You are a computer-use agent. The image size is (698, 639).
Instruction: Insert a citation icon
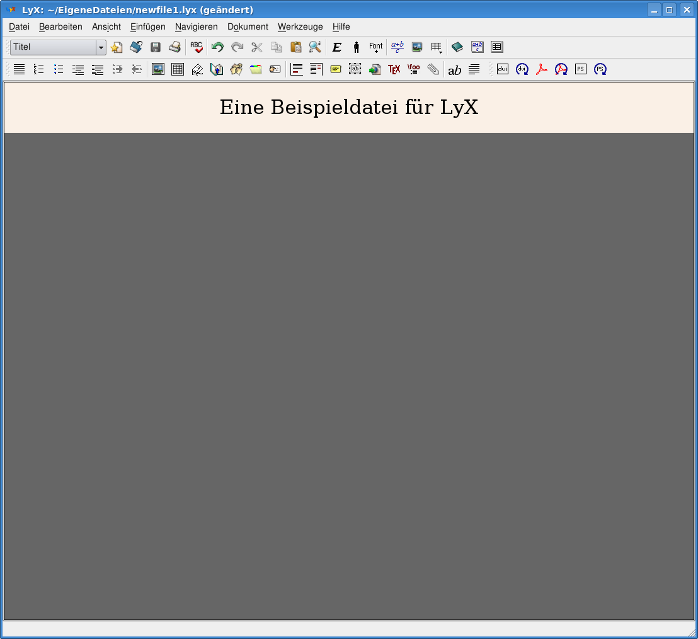point(236,69)
